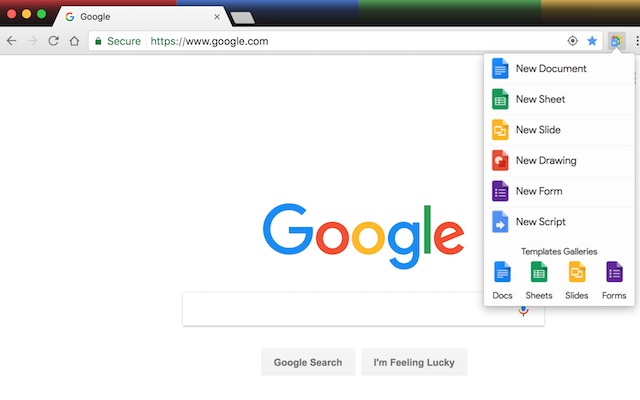Screen dimensions: 640x400
Task: Choose the red New Drawing icon
Action: click(500, 160)
